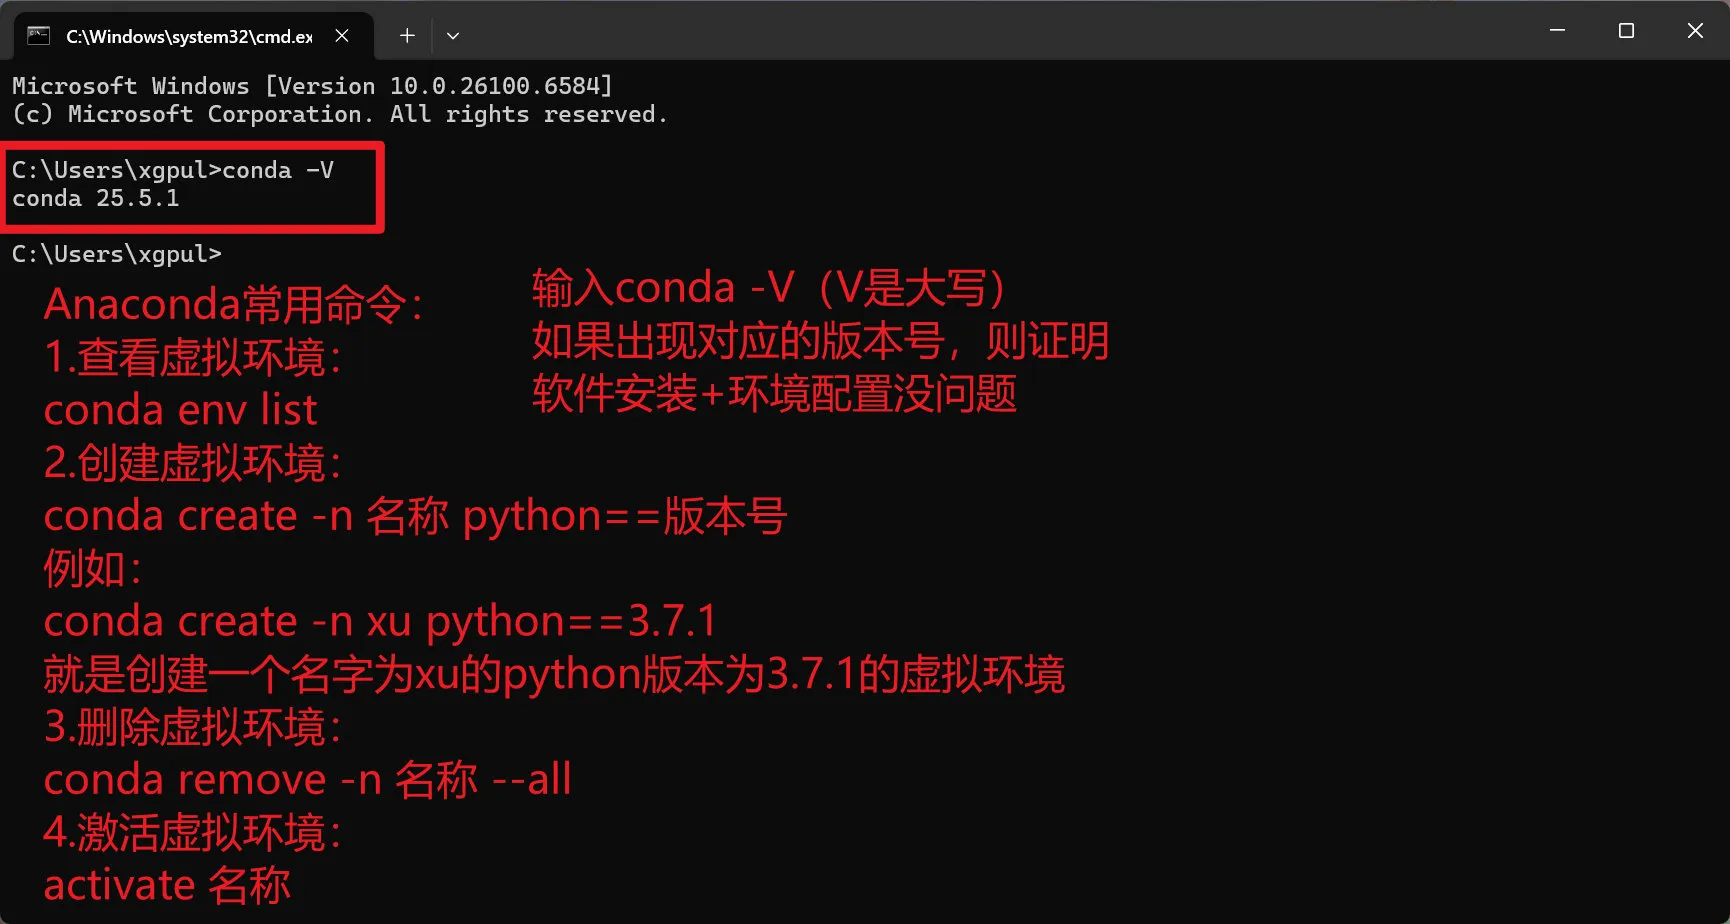Minimize the terminal window
Image resolution: width=1730 pixels, height=924 pixels.
point(1557,31)
